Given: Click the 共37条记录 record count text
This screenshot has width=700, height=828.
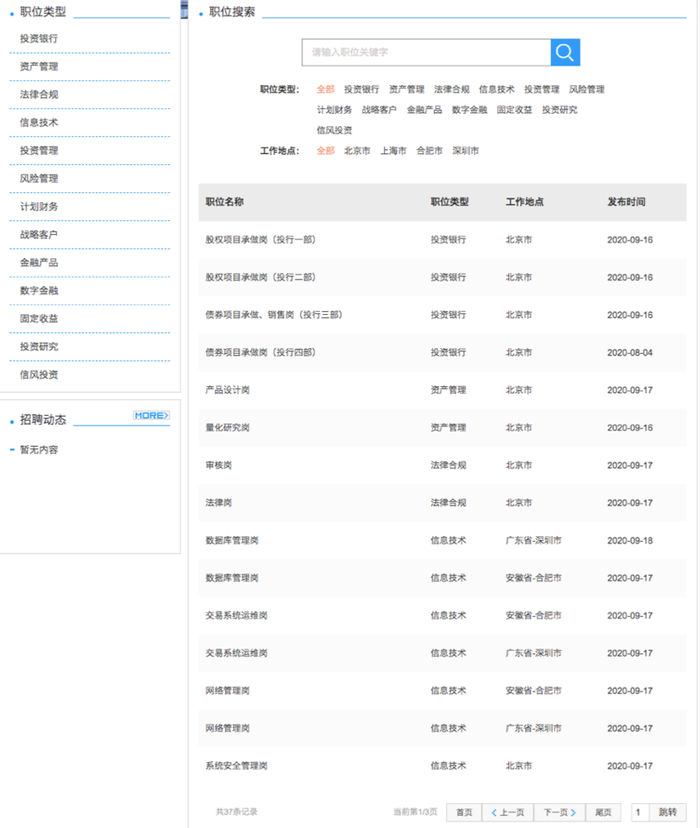Looking at the screenshot, I should tap(237, 812).
